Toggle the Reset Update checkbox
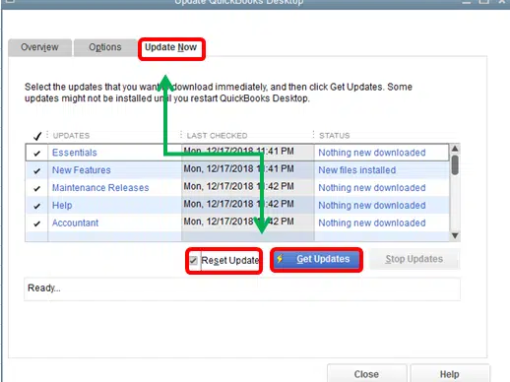Screen dimensions: 510x382 point(193,260)
